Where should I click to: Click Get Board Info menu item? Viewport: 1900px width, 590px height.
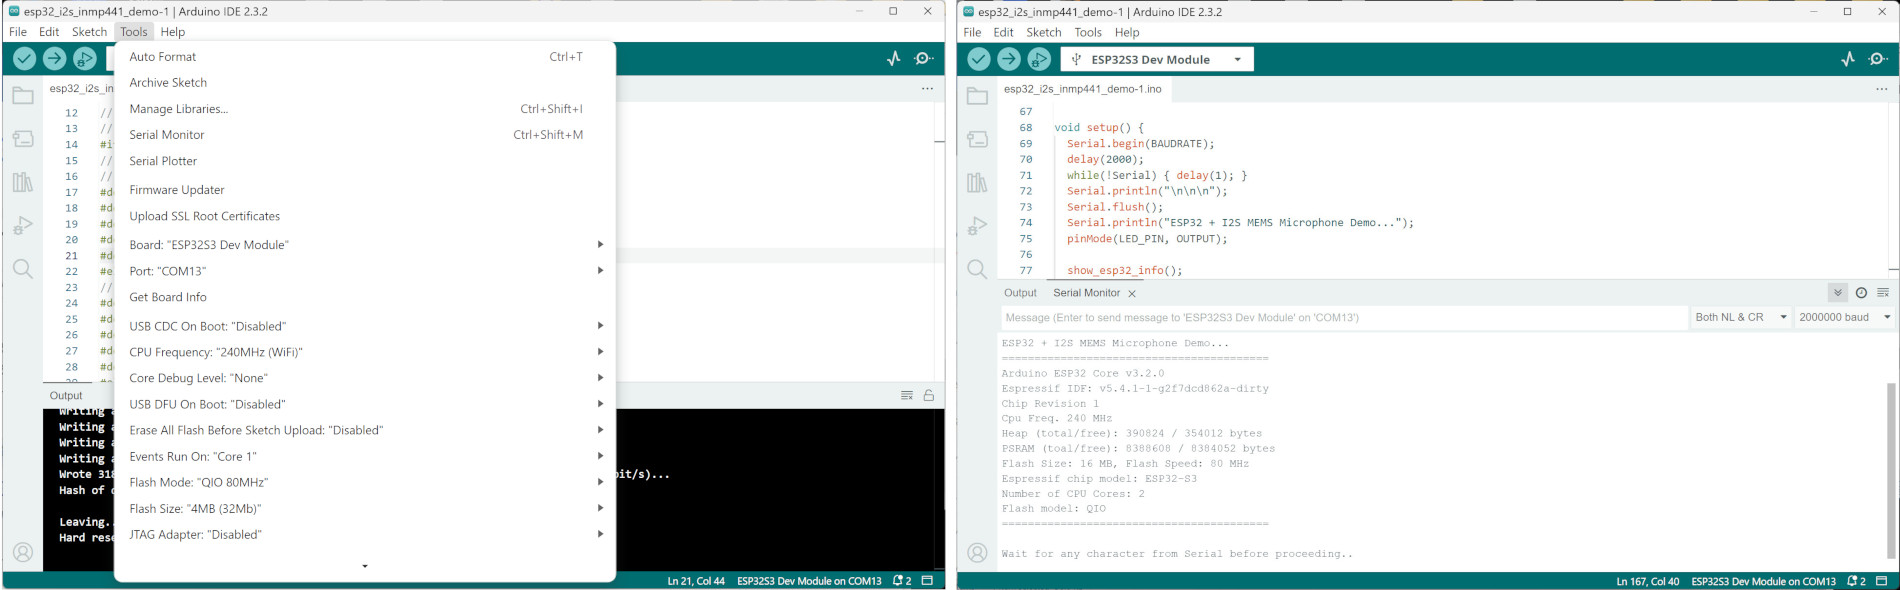pos(365,297)
